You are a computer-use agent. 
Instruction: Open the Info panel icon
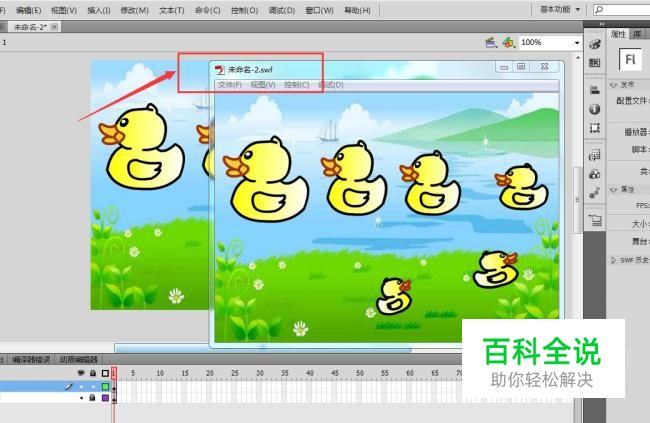pyautogui.click(x=595, y=109)
